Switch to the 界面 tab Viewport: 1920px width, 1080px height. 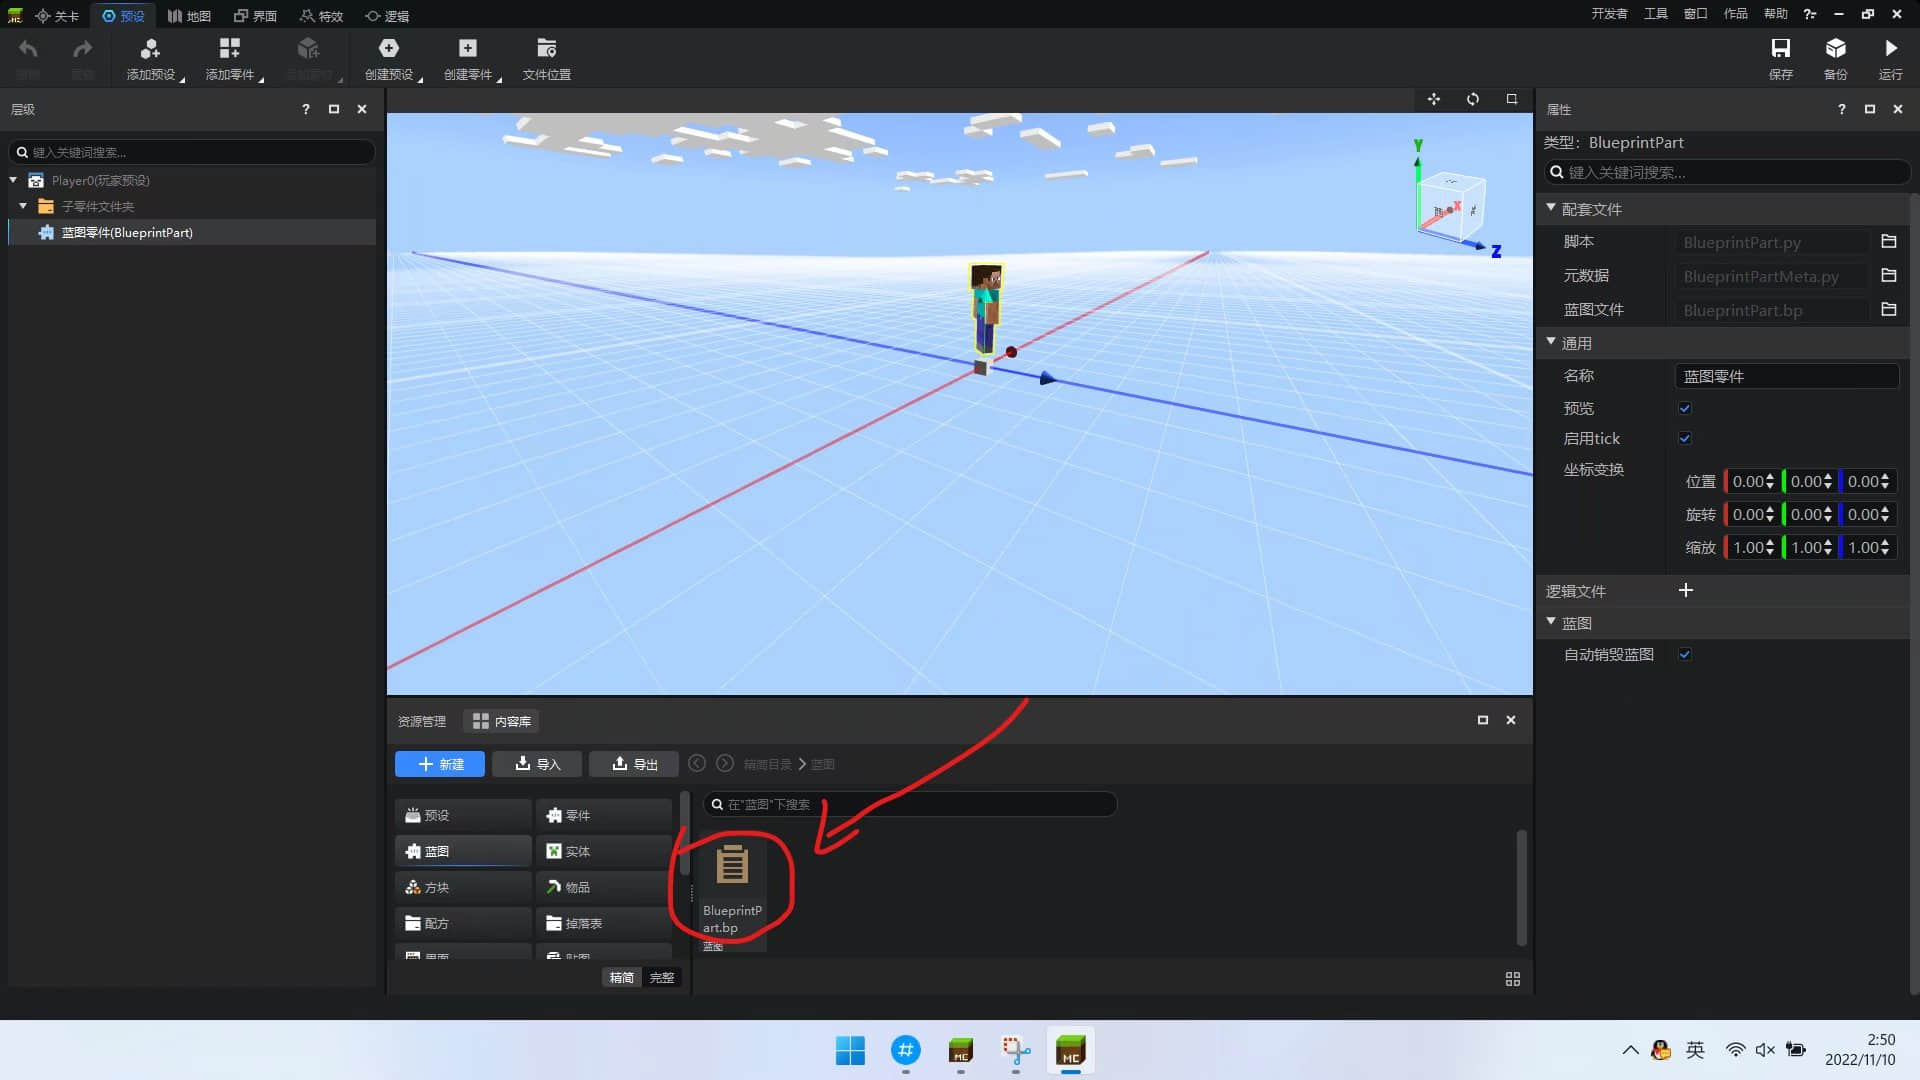tap(255, 16)
